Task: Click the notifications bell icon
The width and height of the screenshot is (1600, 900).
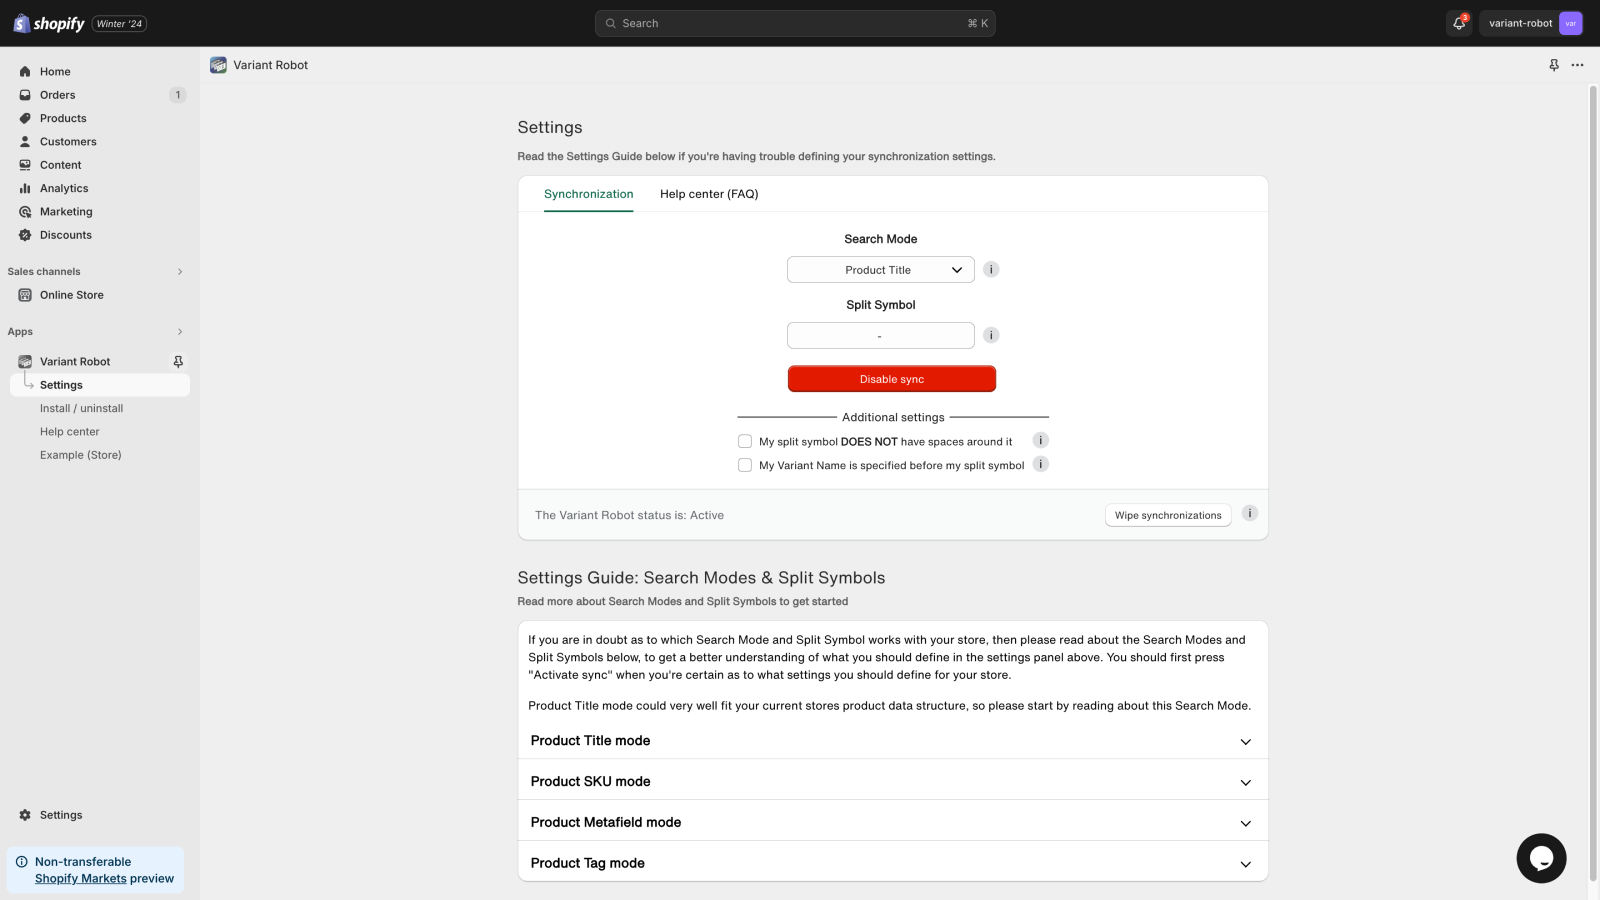Action: (1459, 23)
